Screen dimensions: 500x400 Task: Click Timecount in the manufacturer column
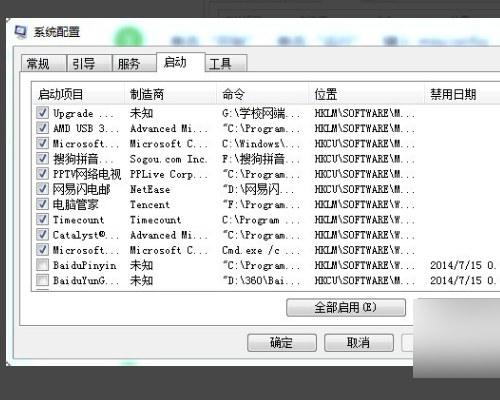(155, 220)
